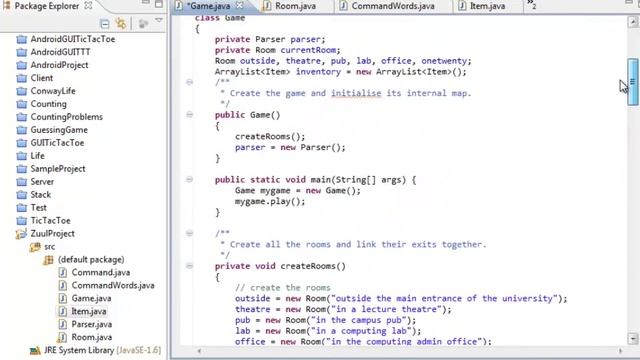640x360 pixels.
Task: Select the *Game.java editor tab
Action: click(x=208, y=6)
